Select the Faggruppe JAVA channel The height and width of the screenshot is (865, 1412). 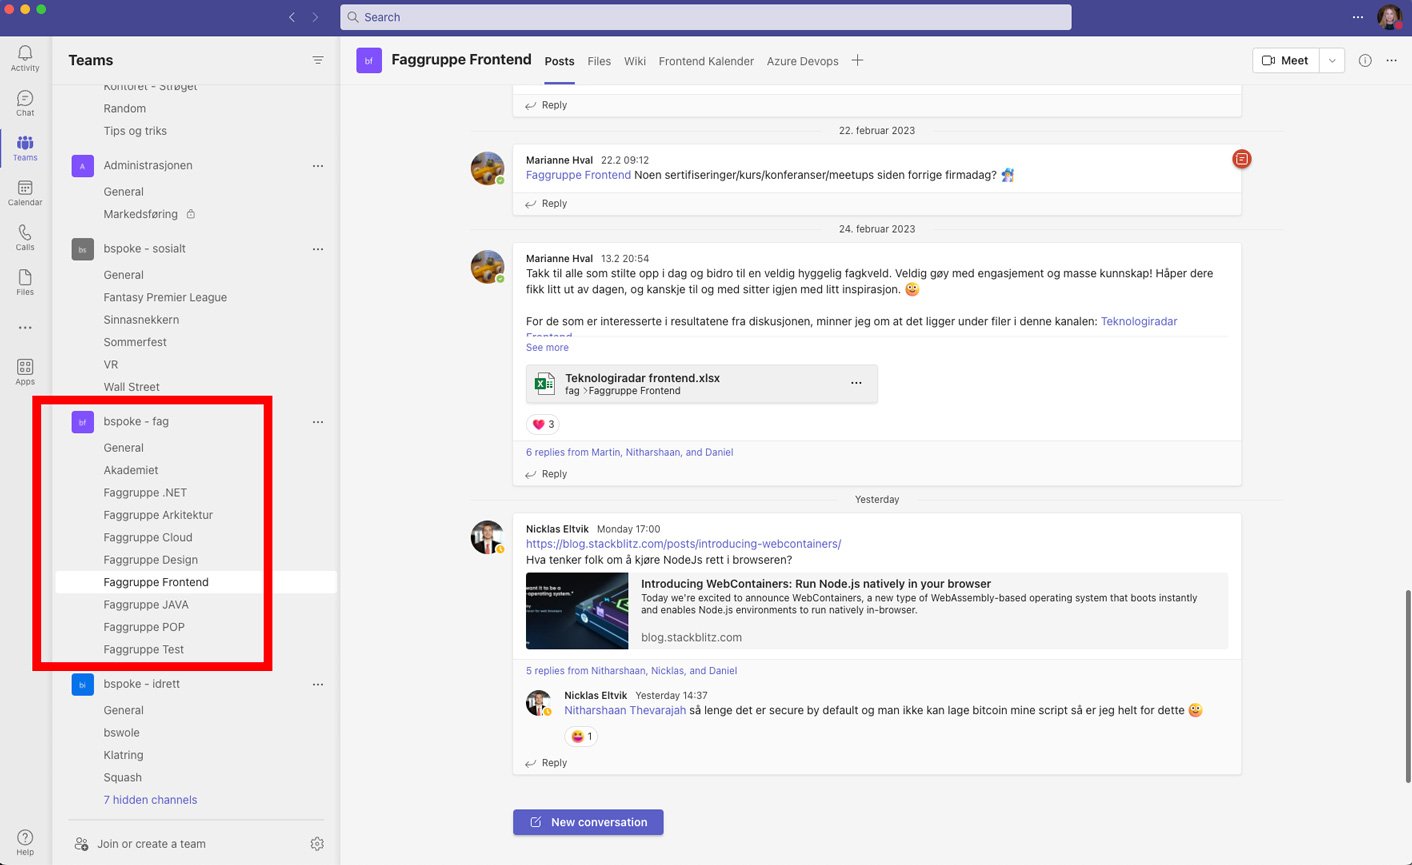[x=146, y=605]
